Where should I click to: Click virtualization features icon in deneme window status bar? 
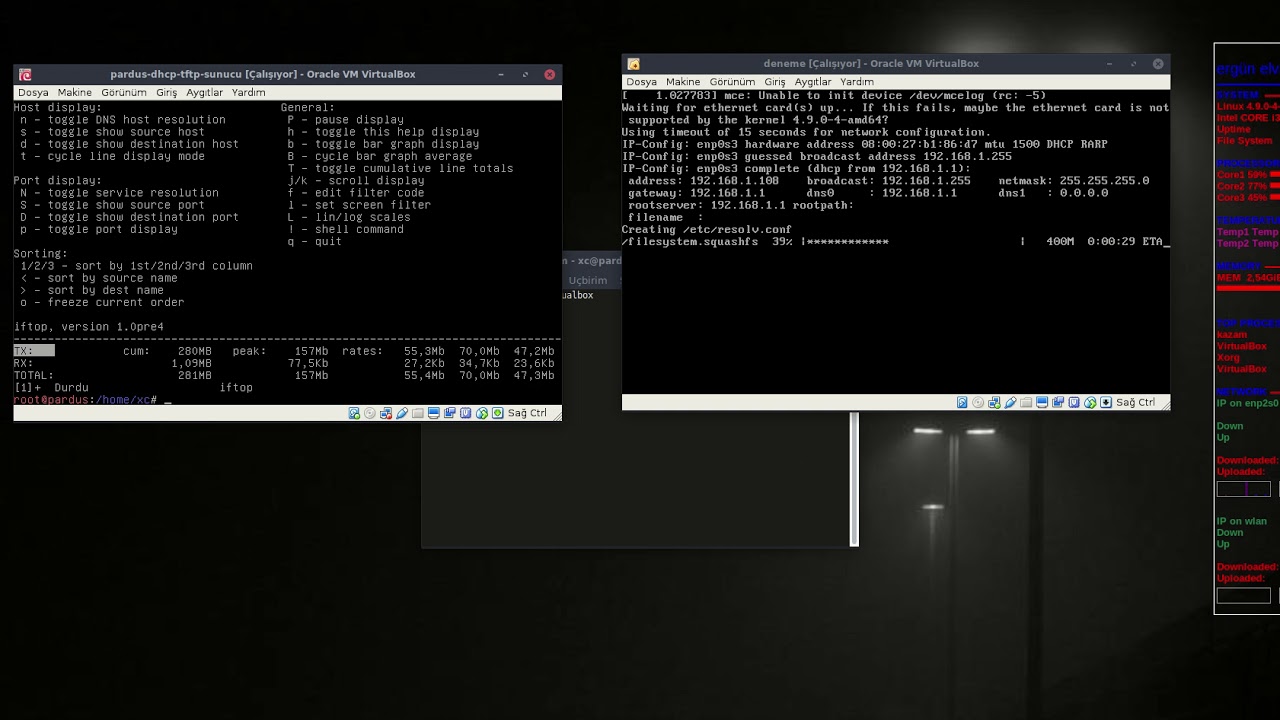coord(1074,402)
